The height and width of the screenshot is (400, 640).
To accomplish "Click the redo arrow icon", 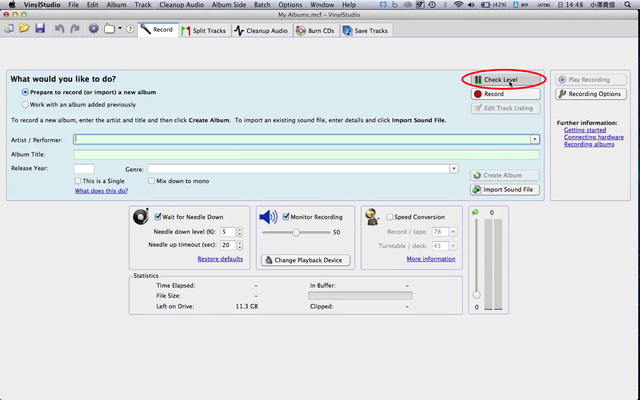I will (74, 28).
